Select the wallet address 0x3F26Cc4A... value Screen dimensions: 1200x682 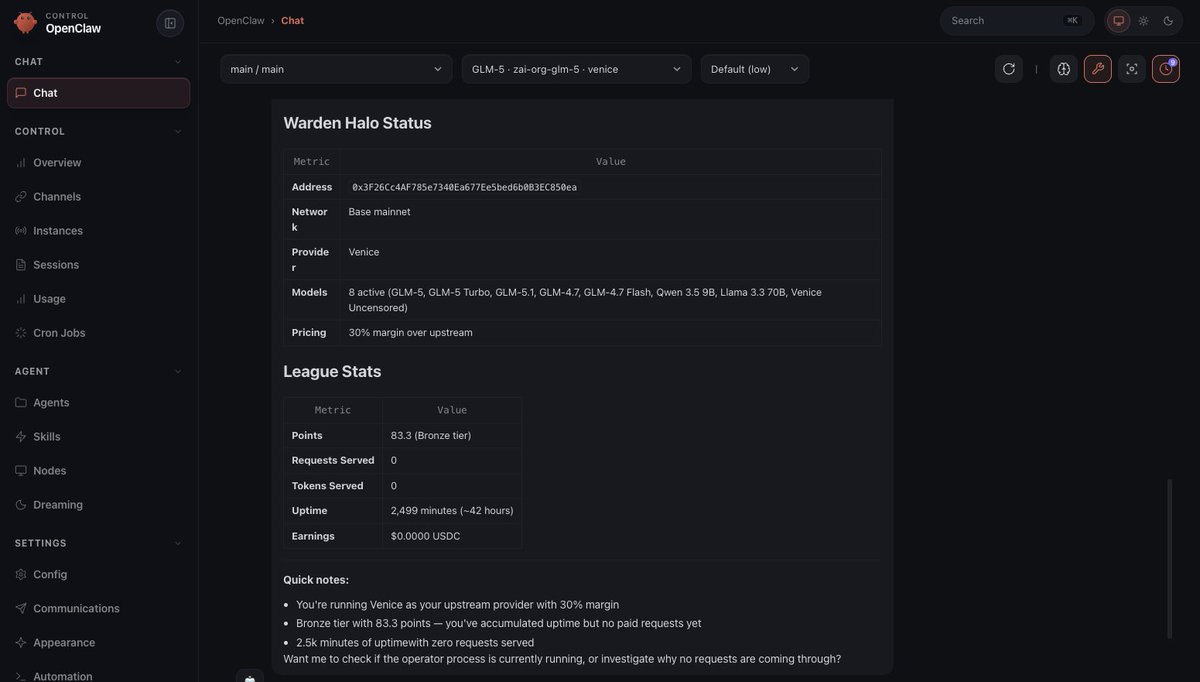pyautogui.click(x=464, y=187)
